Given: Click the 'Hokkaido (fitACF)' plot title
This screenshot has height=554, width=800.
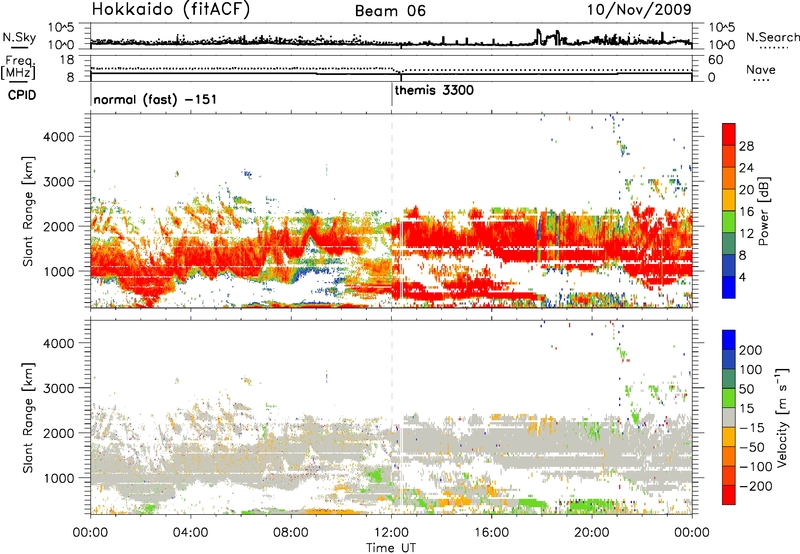Looking at the screenshot, I should click(171, 9).
